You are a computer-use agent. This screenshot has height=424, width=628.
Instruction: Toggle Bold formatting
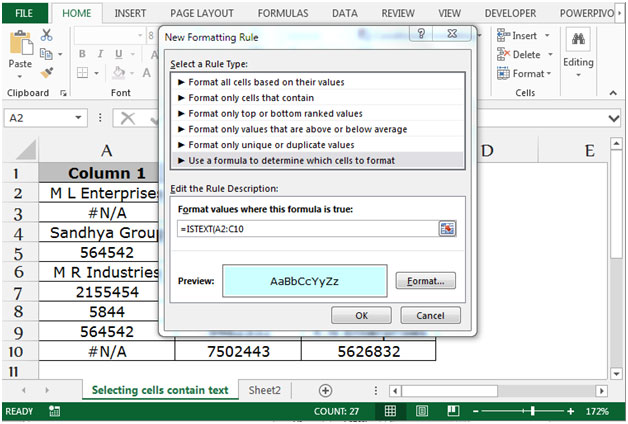(x=82, y=54)
